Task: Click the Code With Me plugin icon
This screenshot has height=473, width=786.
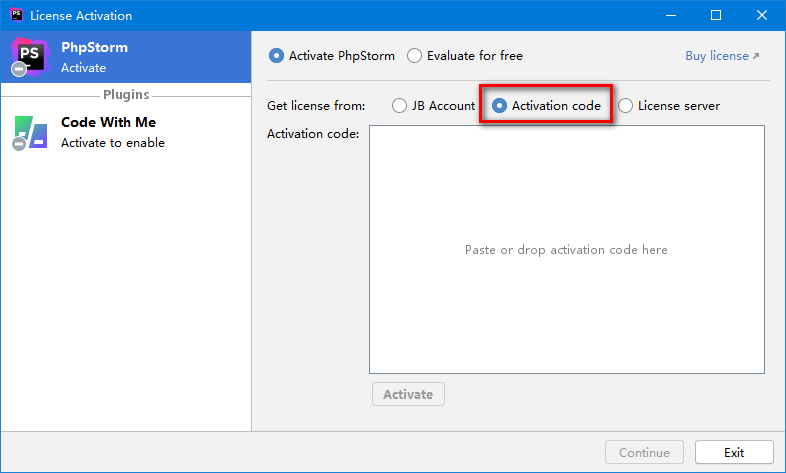Action: pyautogui.click(x=30, y=132)
